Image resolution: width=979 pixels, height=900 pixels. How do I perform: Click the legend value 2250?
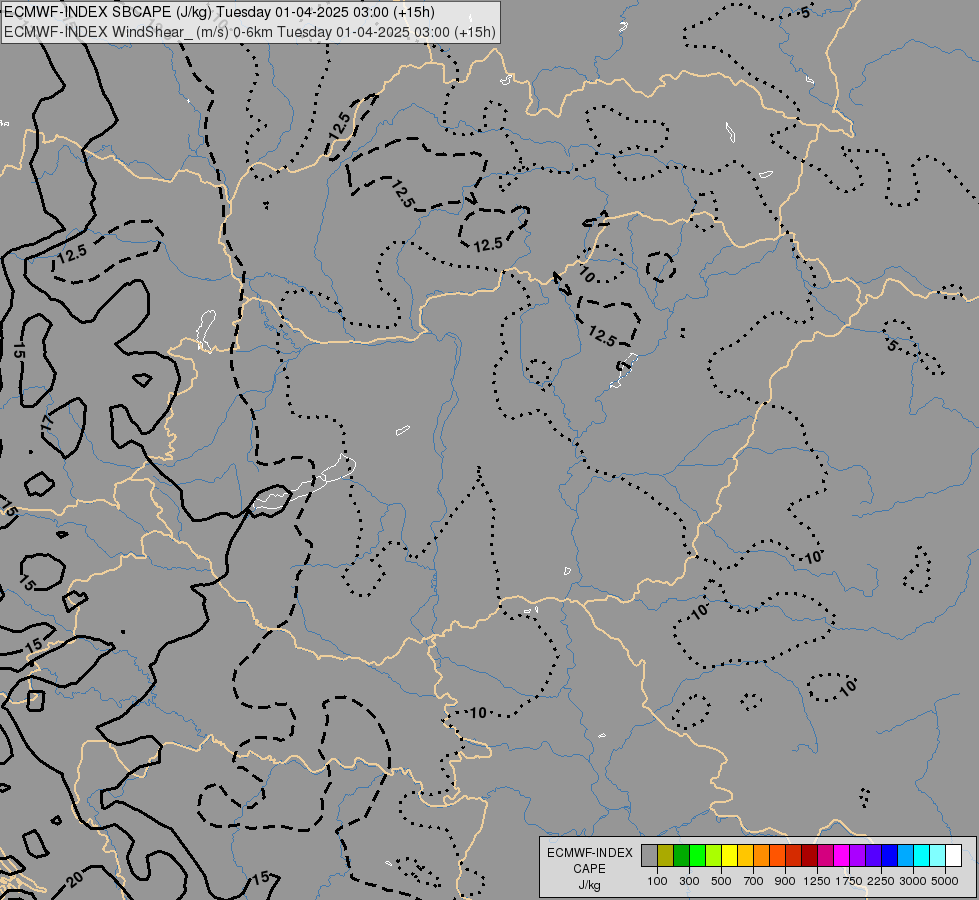881,881
